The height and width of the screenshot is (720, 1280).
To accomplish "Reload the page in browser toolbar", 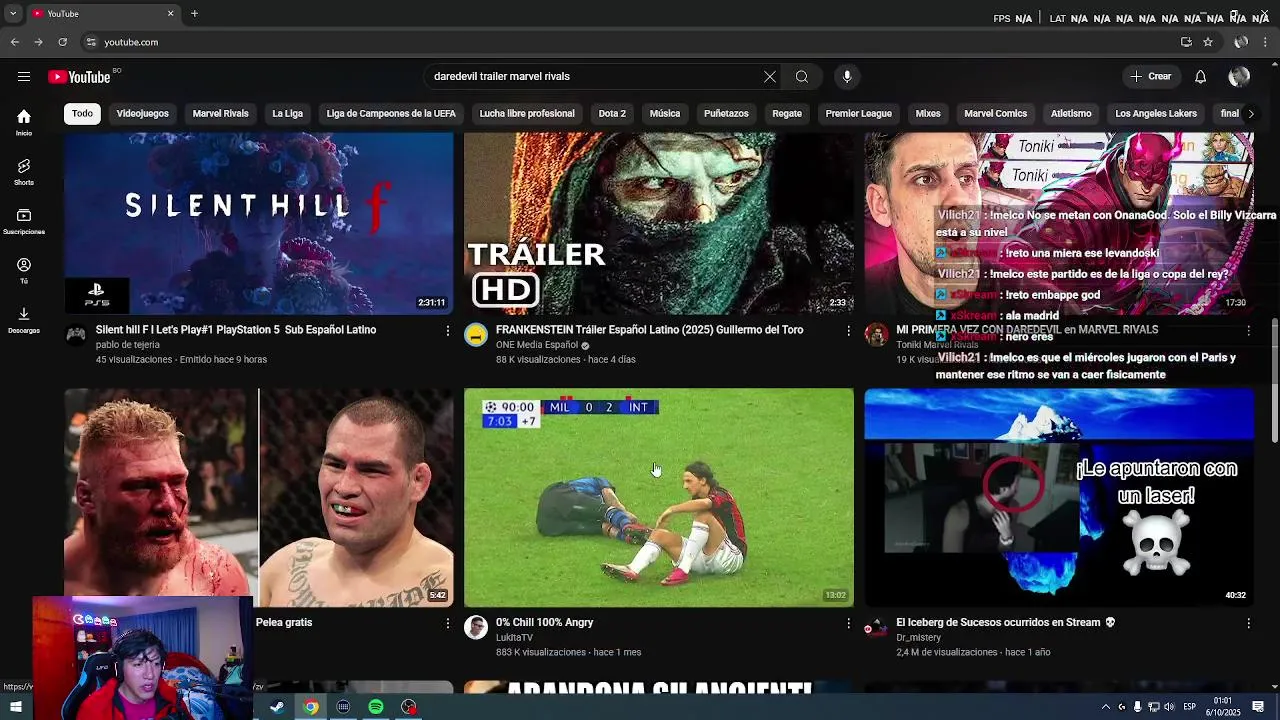I will [x=62, y=42].
